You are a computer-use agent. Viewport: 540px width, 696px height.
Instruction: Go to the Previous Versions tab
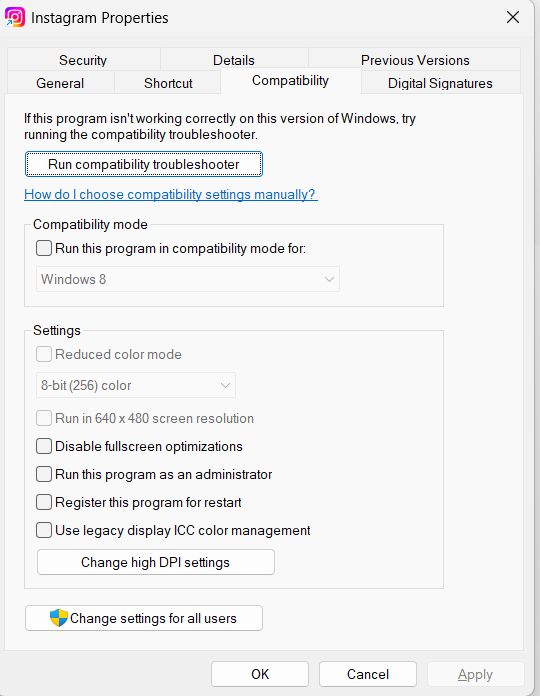415,59
